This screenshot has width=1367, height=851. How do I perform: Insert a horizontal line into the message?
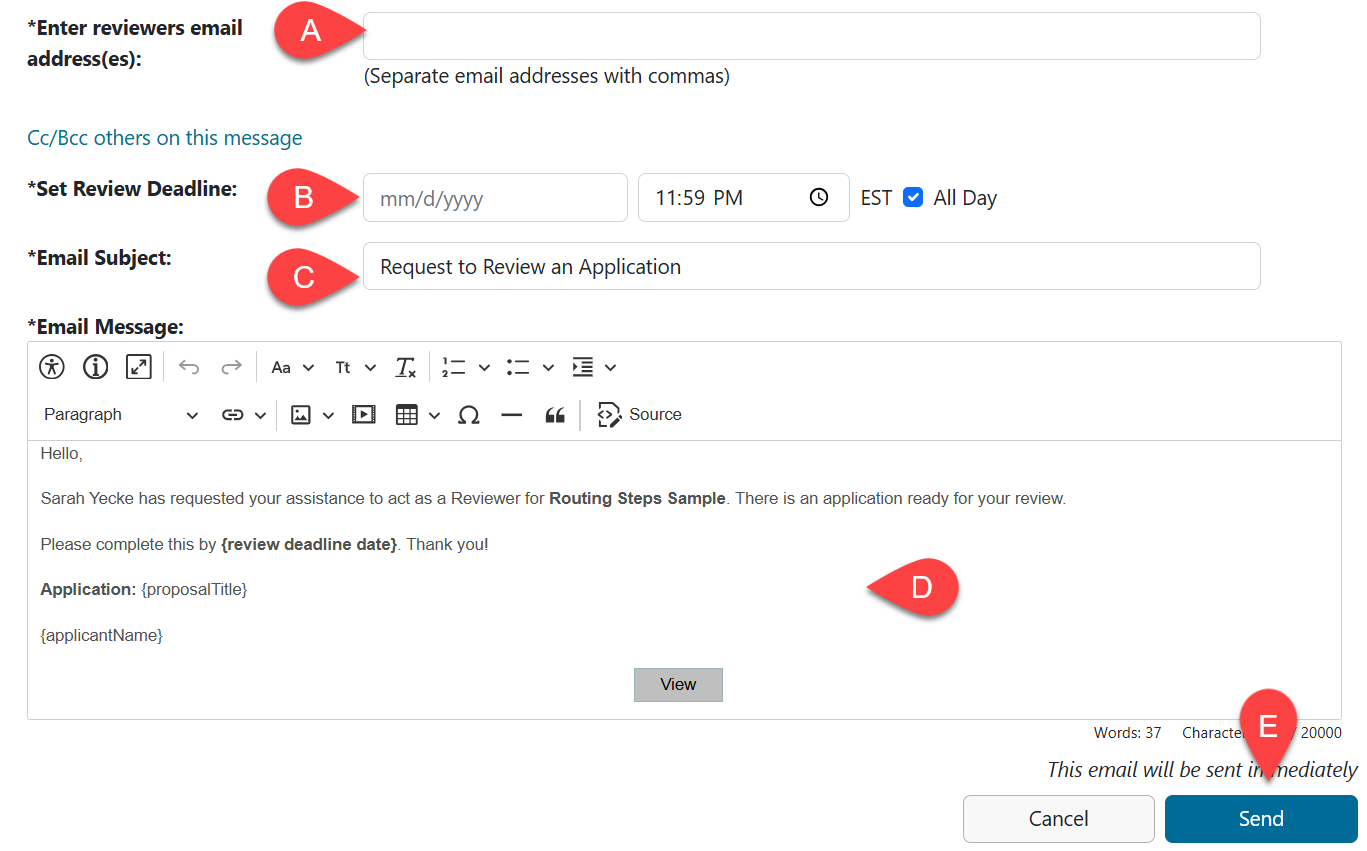pos(511,414)
